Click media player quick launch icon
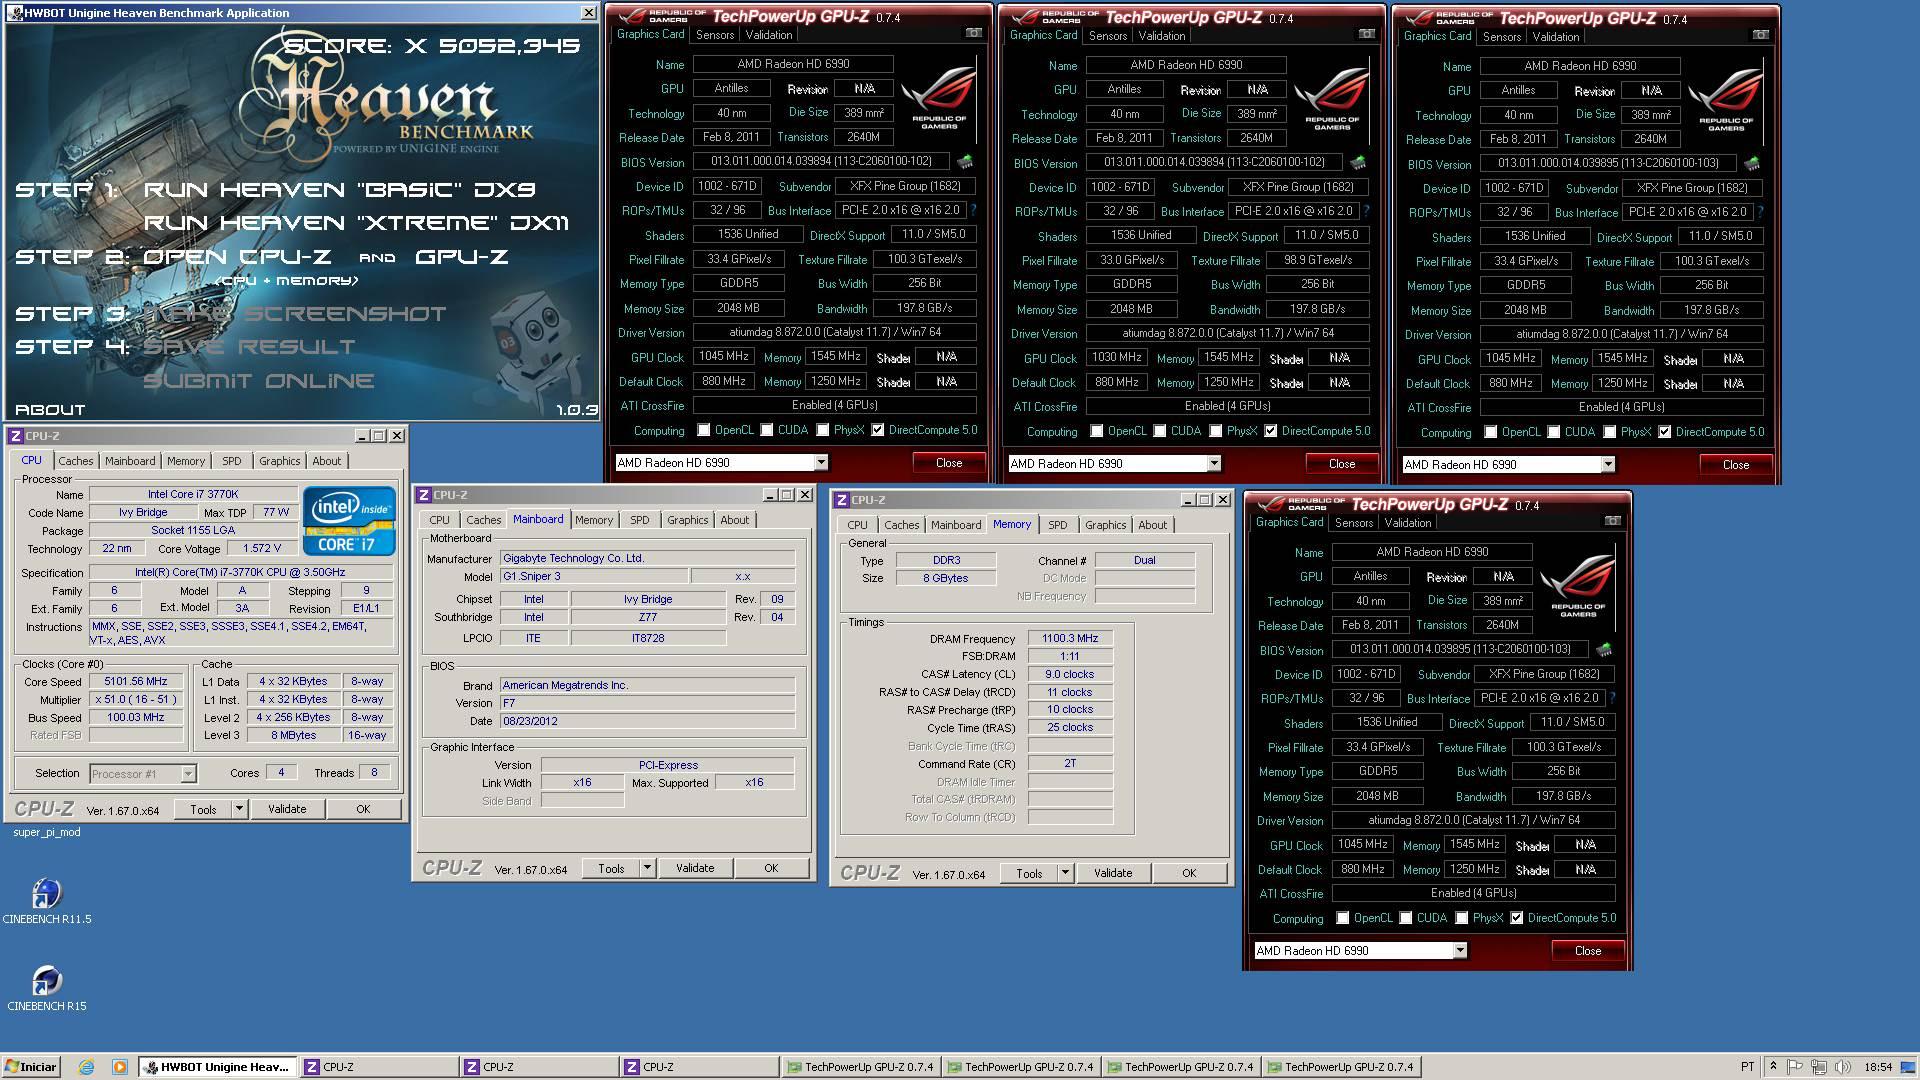Image resolution: width=1920 pixels, height=1080 pixels. (x=119, y=1067)
